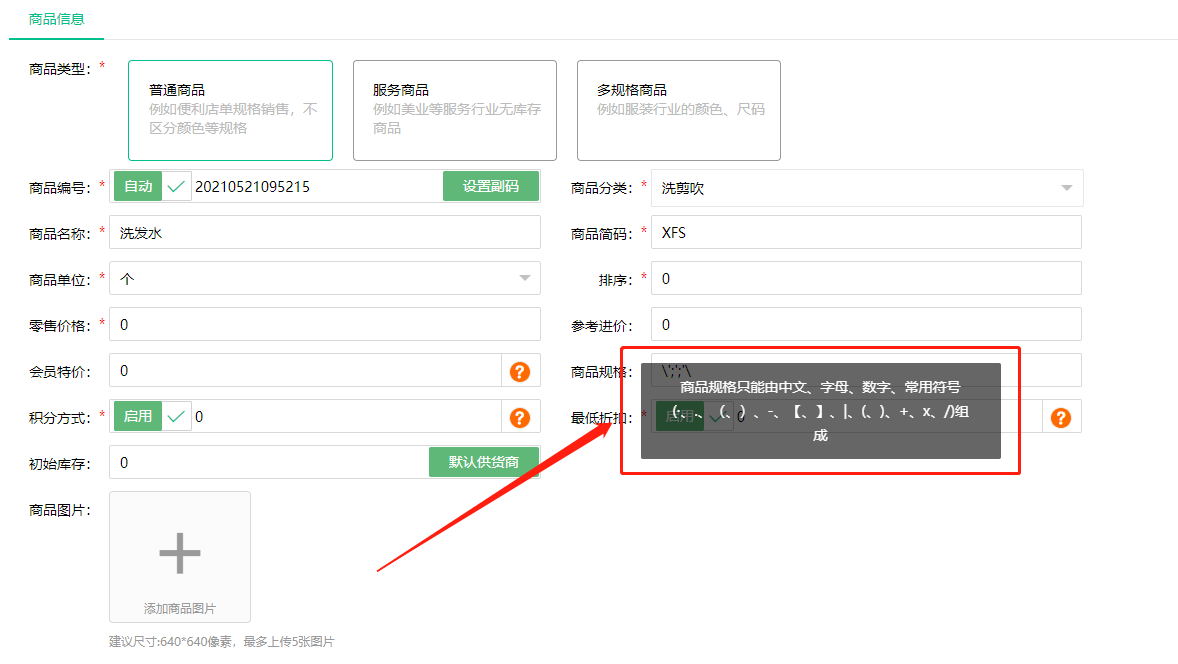The image size is (1178, 664).
Task: Click help icon beside 会员特价 field
Action: point(519,371)
